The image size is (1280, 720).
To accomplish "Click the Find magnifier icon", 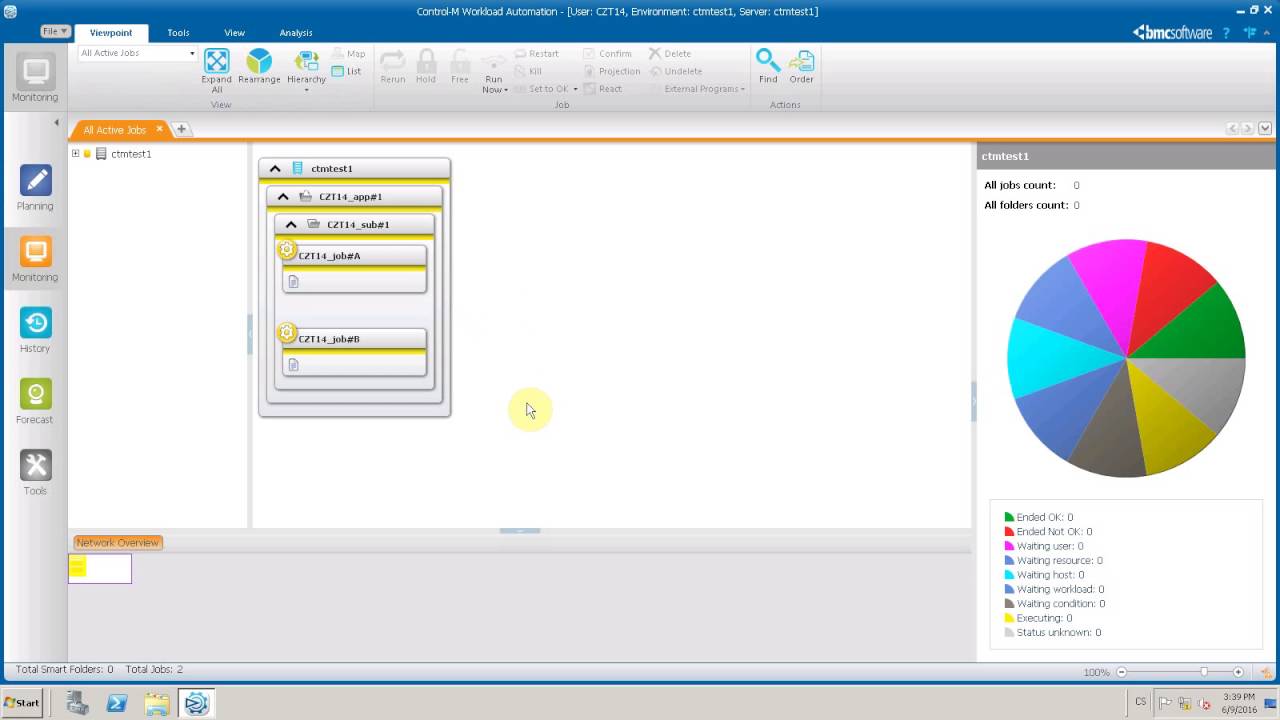I will (x=768, y=61).
